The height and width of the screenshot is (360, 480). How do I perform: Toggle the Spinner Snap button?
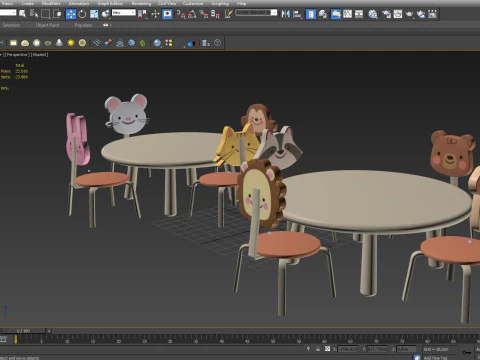click(215, 14)
